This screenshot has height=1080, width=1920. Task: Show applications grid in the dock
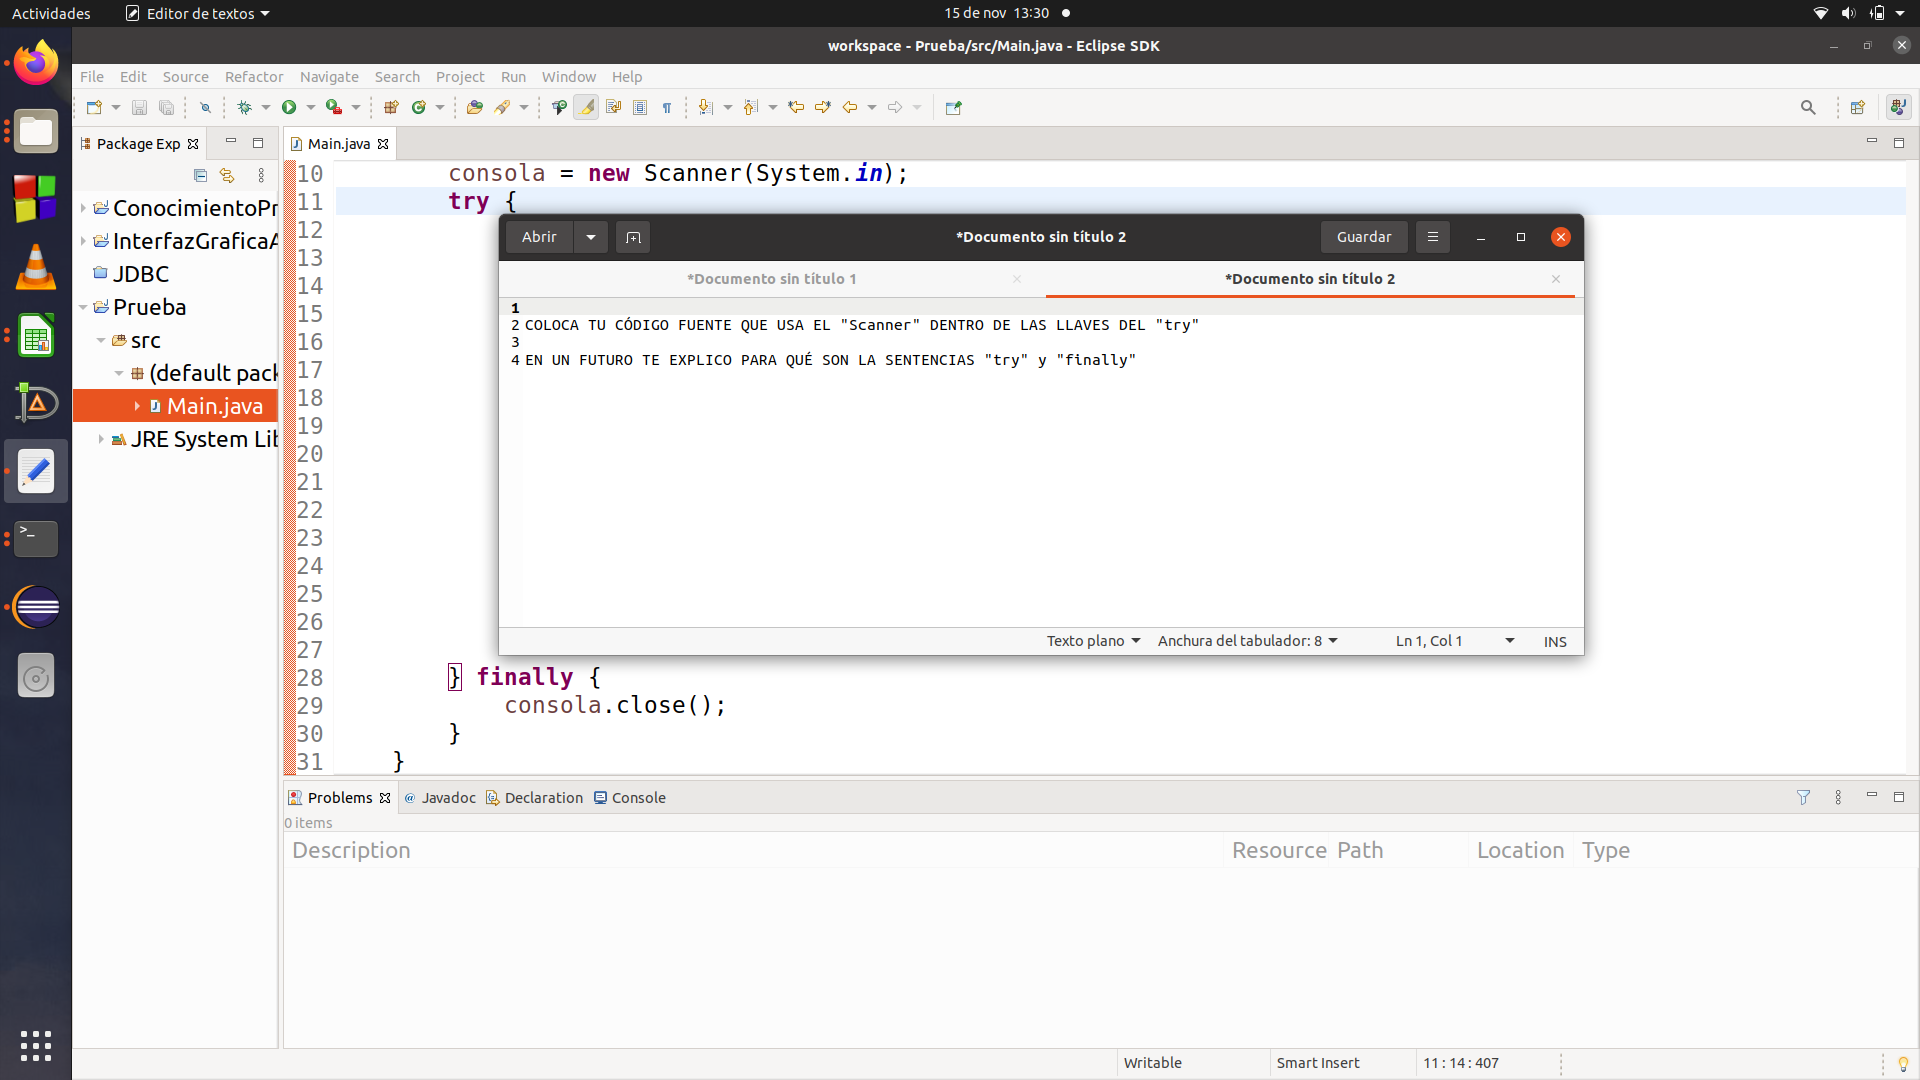click(x=36, y=1046)
